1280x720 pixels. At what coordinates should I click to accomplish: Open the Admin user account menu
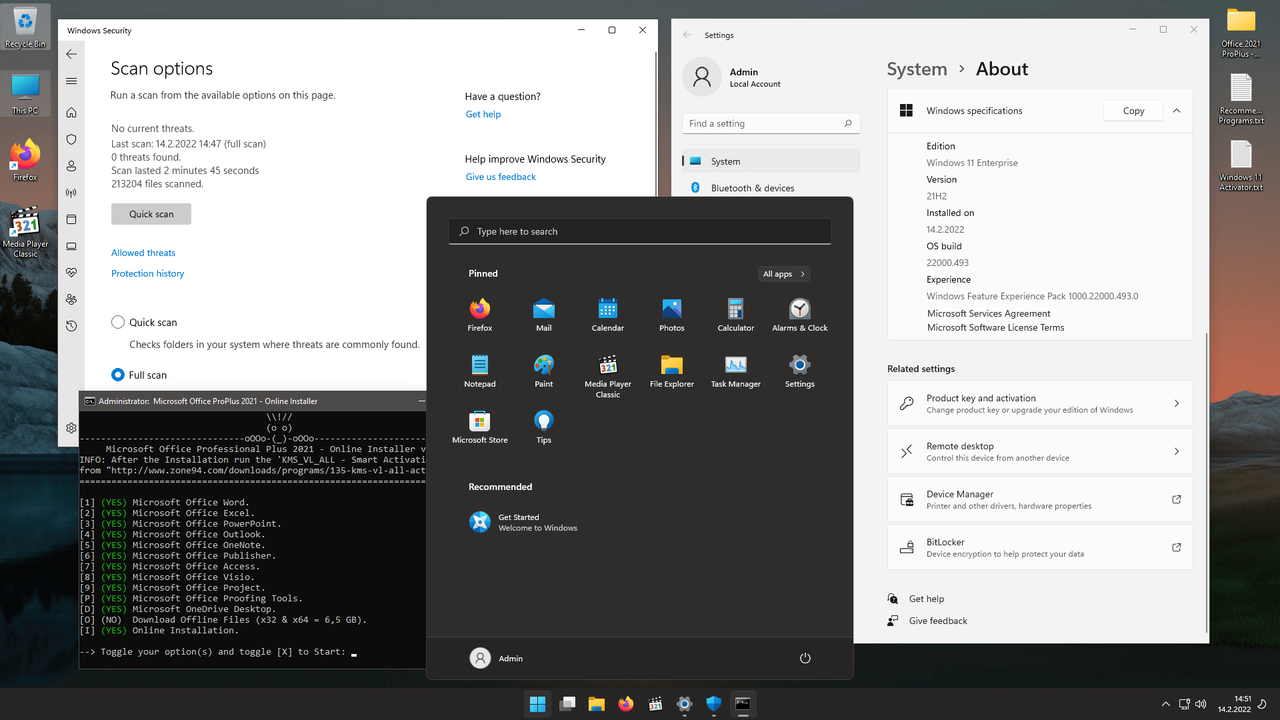tap(497, 658)
